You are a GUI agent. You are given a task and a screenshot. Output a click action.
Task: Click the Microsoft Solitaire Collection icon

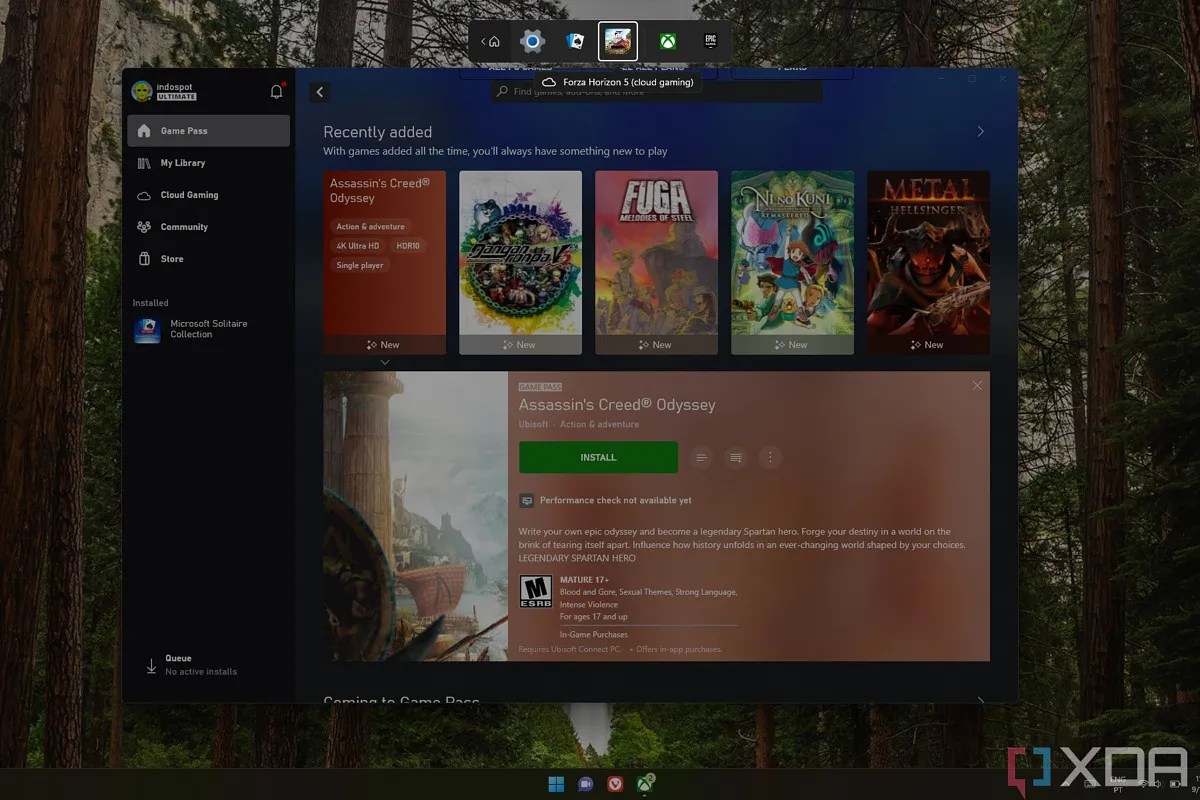pos(147,330)
